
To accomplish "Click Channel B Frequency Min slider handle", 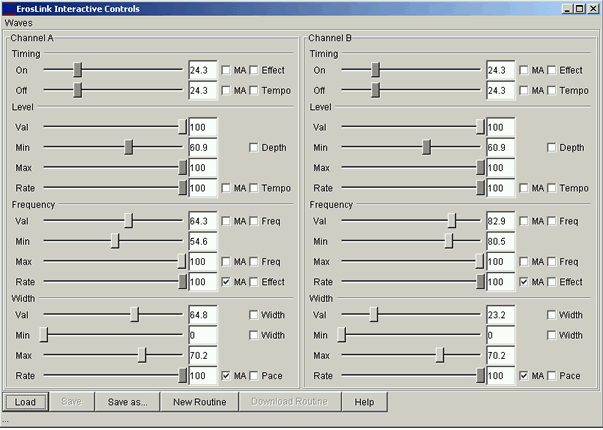I will coord(449,241).
